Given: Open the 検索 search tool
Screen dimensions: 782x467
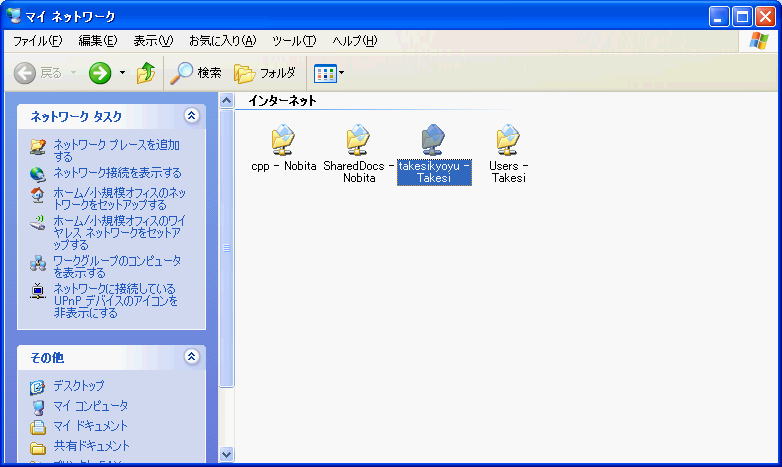Looking at the screenshot, I should [x=196, y=73].
